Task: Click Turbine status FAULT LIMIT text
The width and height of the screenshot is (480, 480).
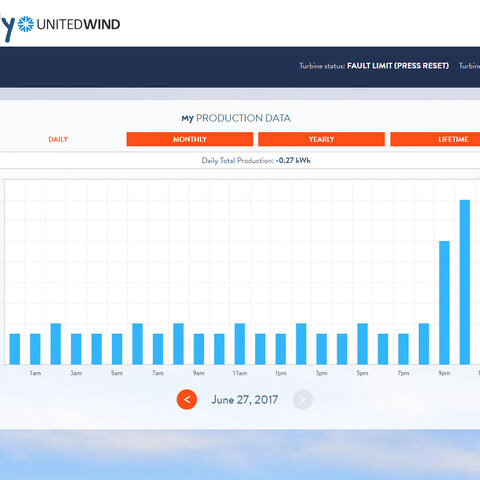Action: point(374,66)
